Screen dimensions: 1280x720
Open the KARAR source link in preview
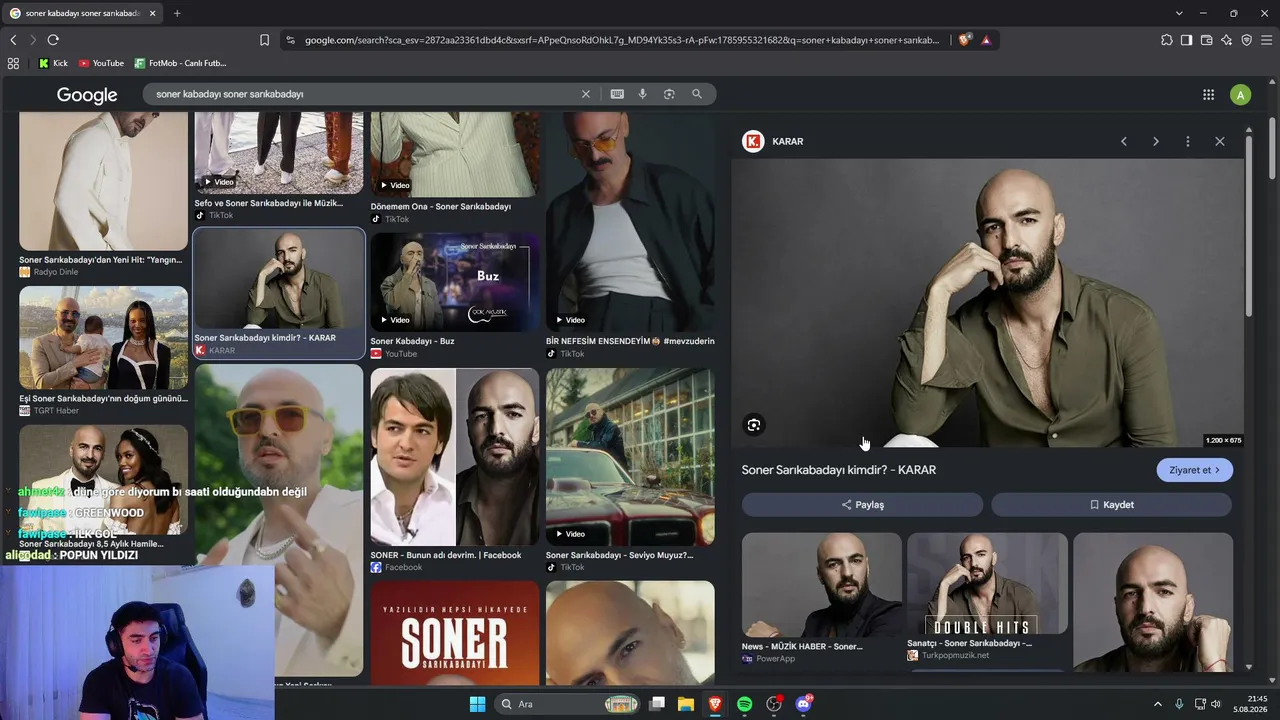[773, 141]
